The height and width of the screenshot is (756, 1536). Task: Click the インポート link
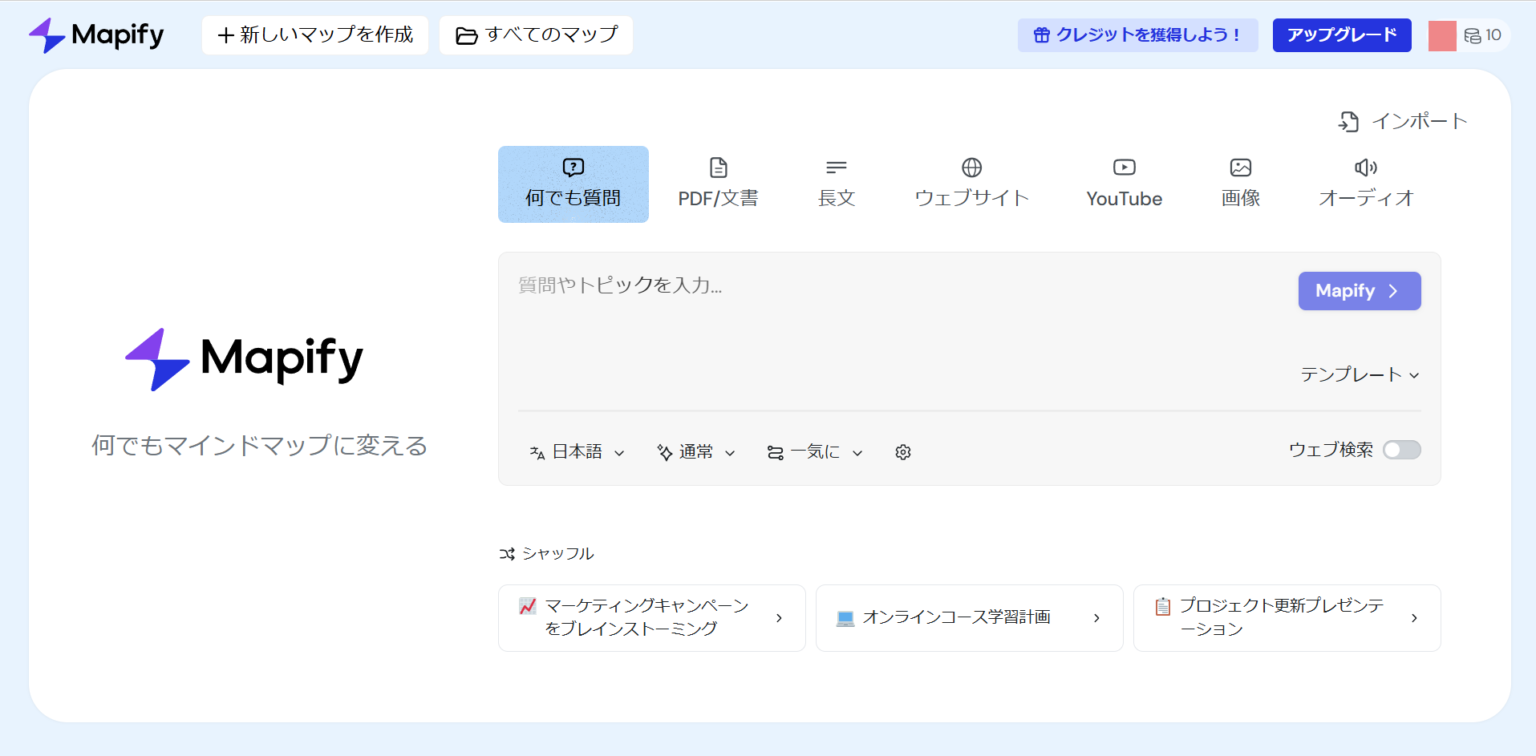coord(1402,121)
